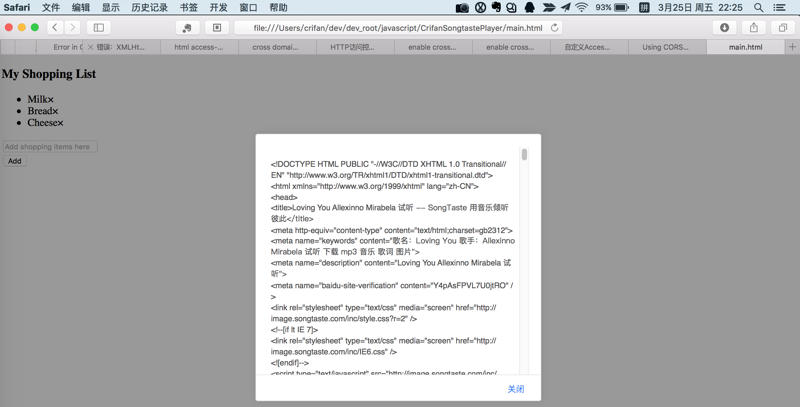This screenshot has width=800, height=407.
Task: Remove Bread via its × mark
Action: click(55, 111)
